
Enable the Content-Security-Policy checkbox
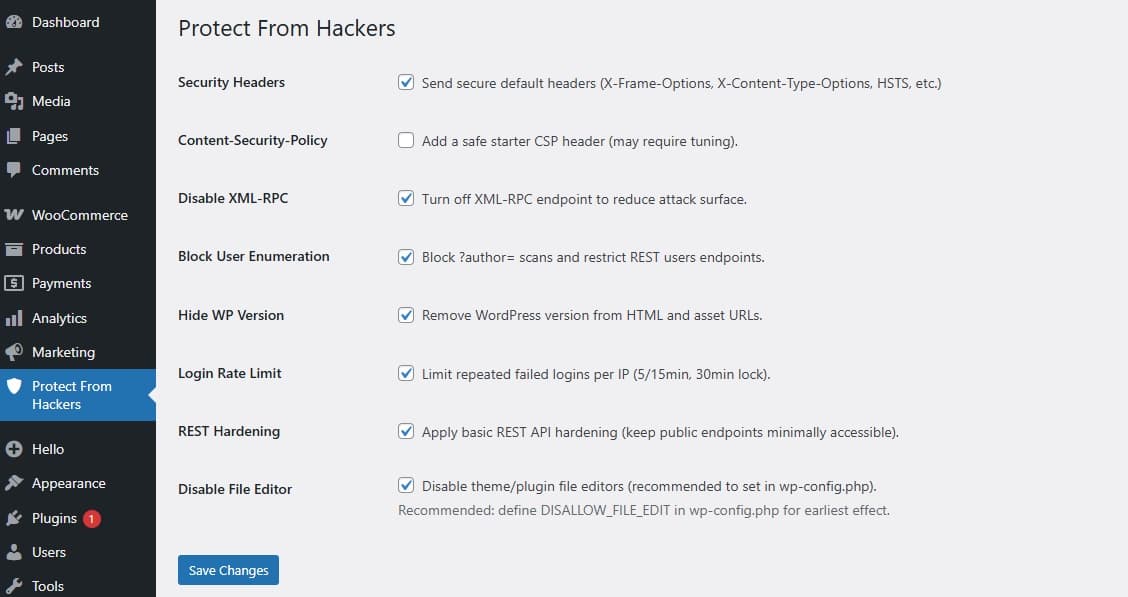pos(406,141)
